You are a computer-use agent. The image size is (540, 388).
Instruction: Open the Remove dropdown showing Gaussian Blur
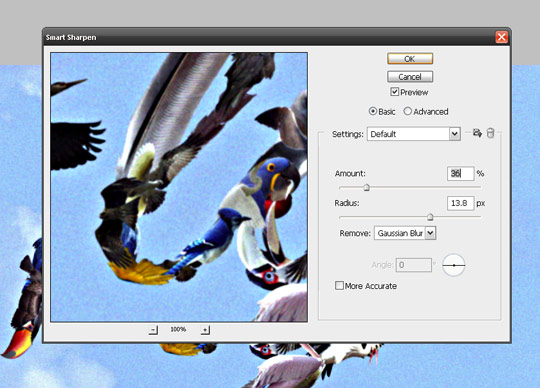(405, 233)
